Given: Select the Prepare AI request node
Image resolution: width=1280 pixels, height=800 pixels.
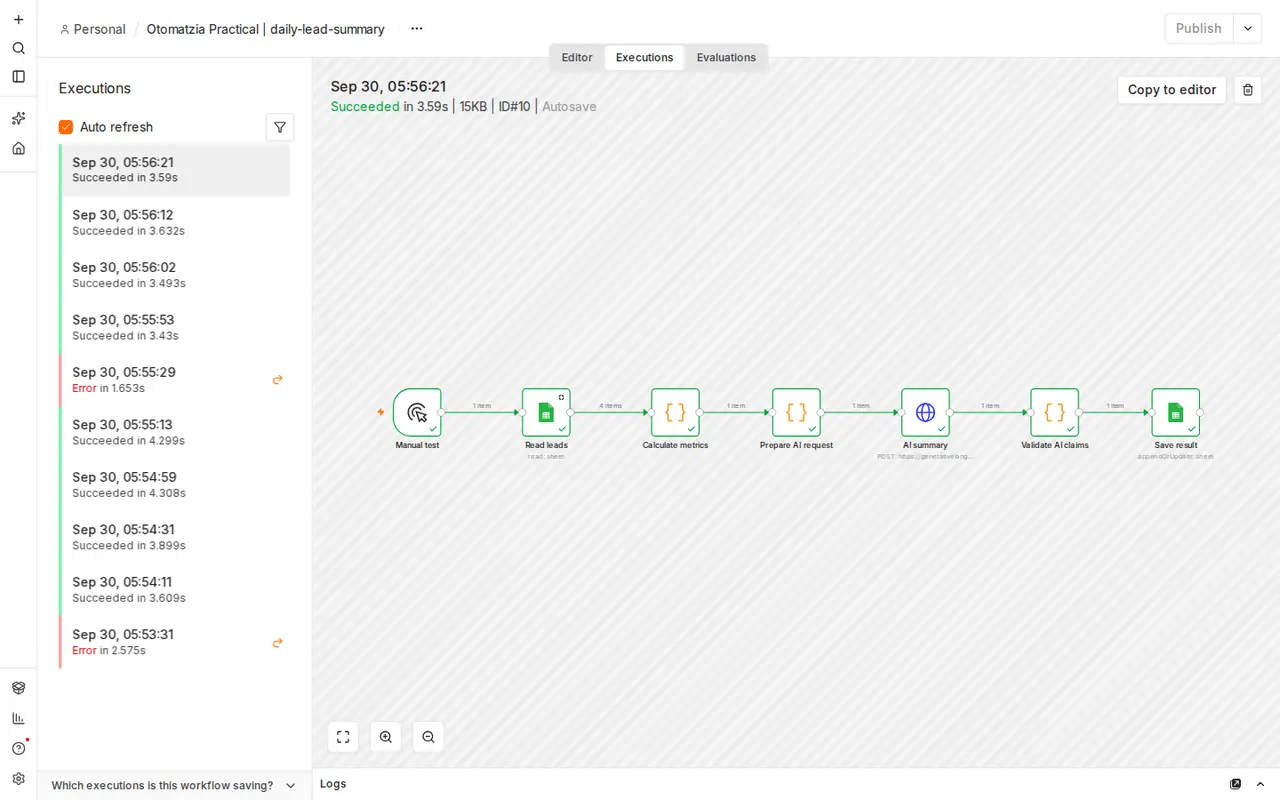Looking at the screenshot, I should pos(796,412).
